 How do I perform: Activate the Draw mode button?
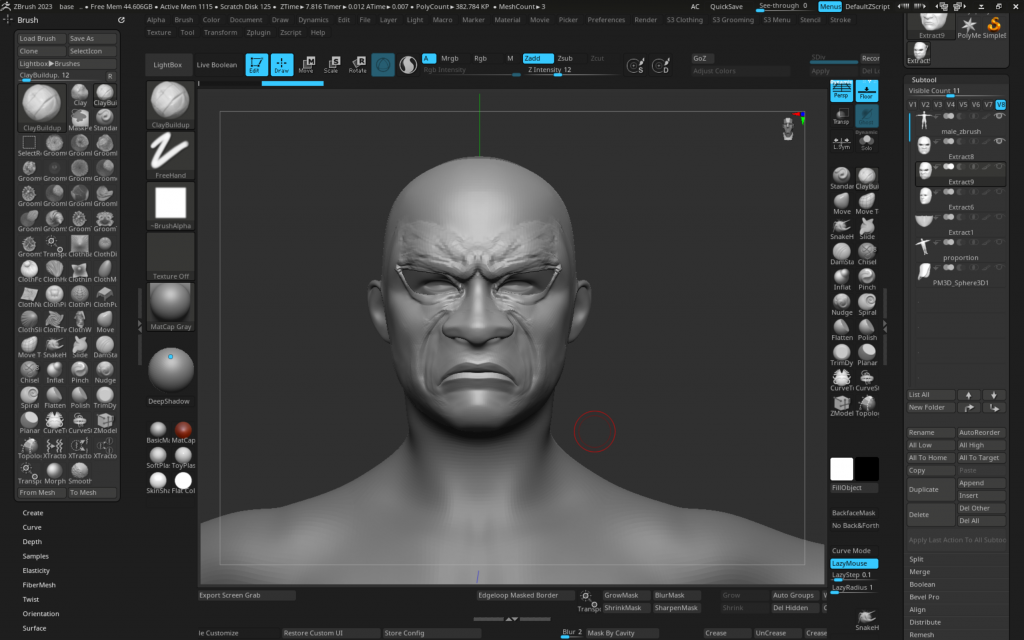click(282, 65)
